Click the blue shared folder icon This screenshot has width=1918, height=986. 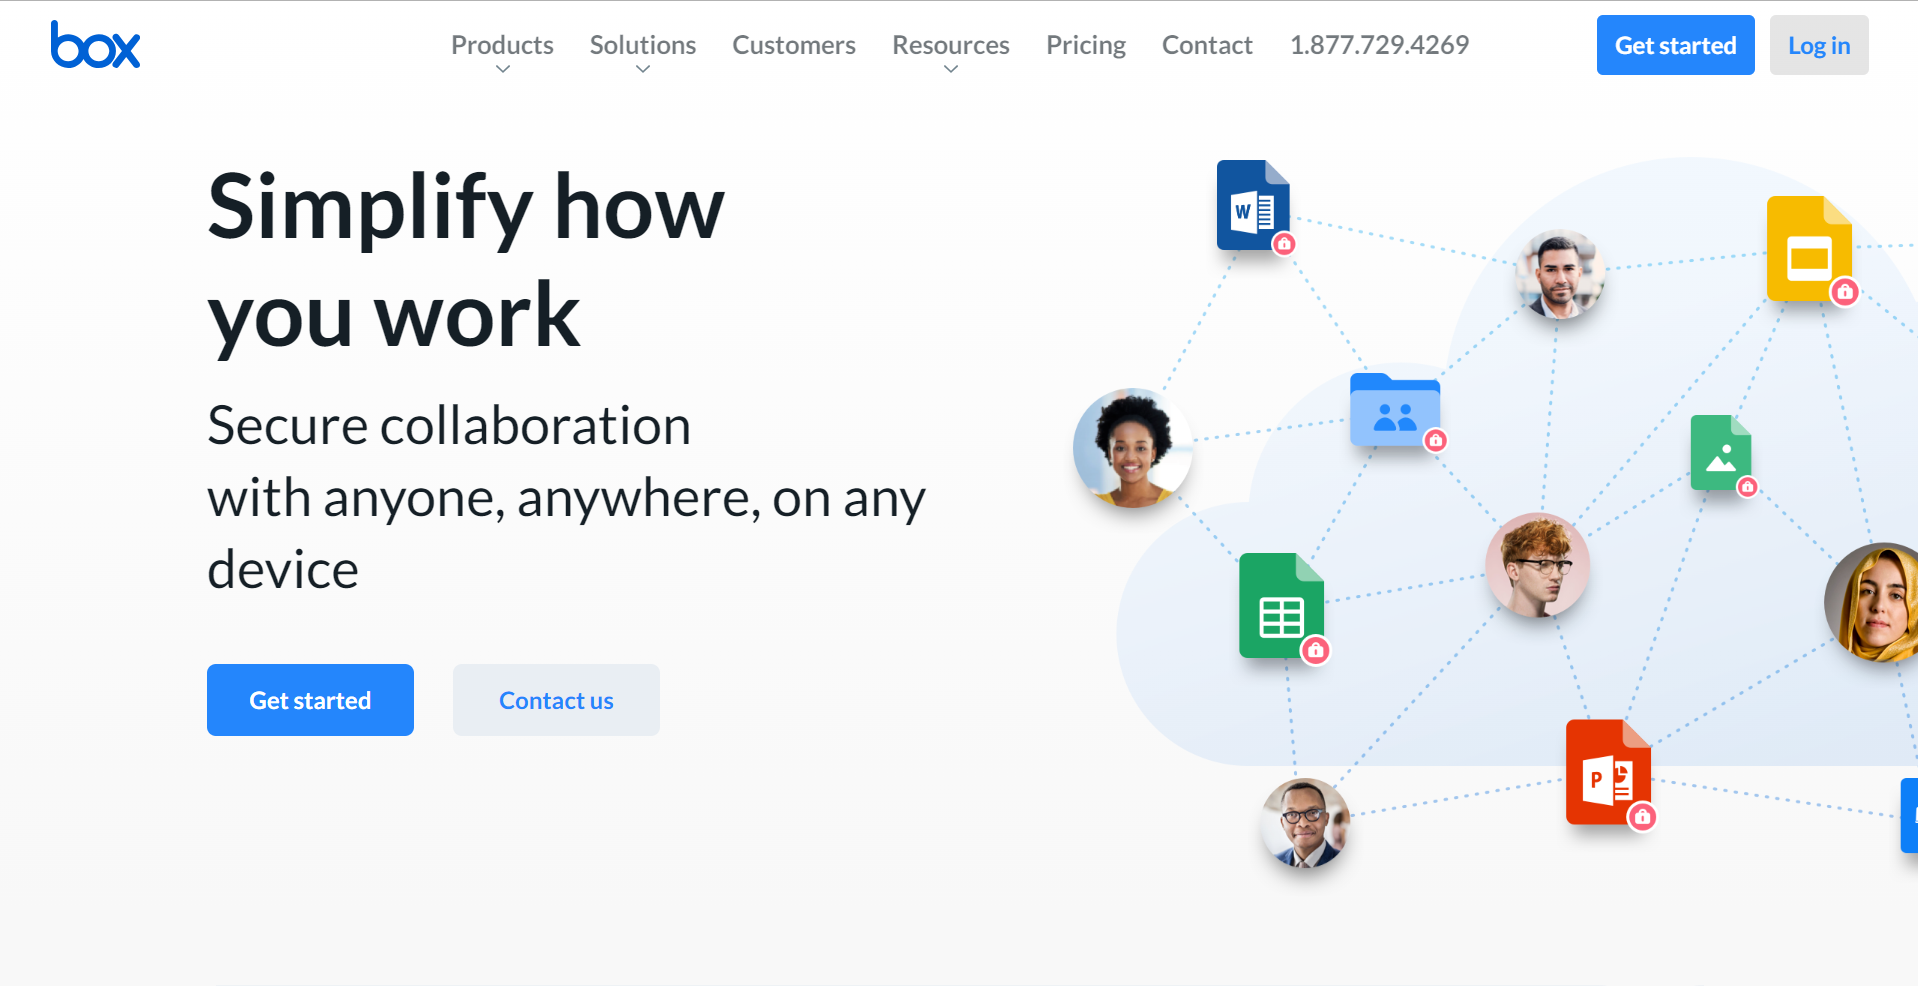(x=1395, y=409)
